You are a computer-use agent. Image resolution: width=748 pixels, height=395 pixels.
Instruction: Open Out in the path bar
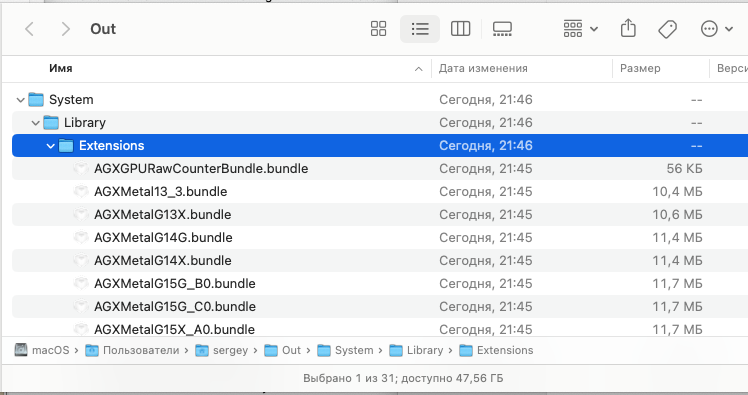pyautogui.click(x=291, y=350)
